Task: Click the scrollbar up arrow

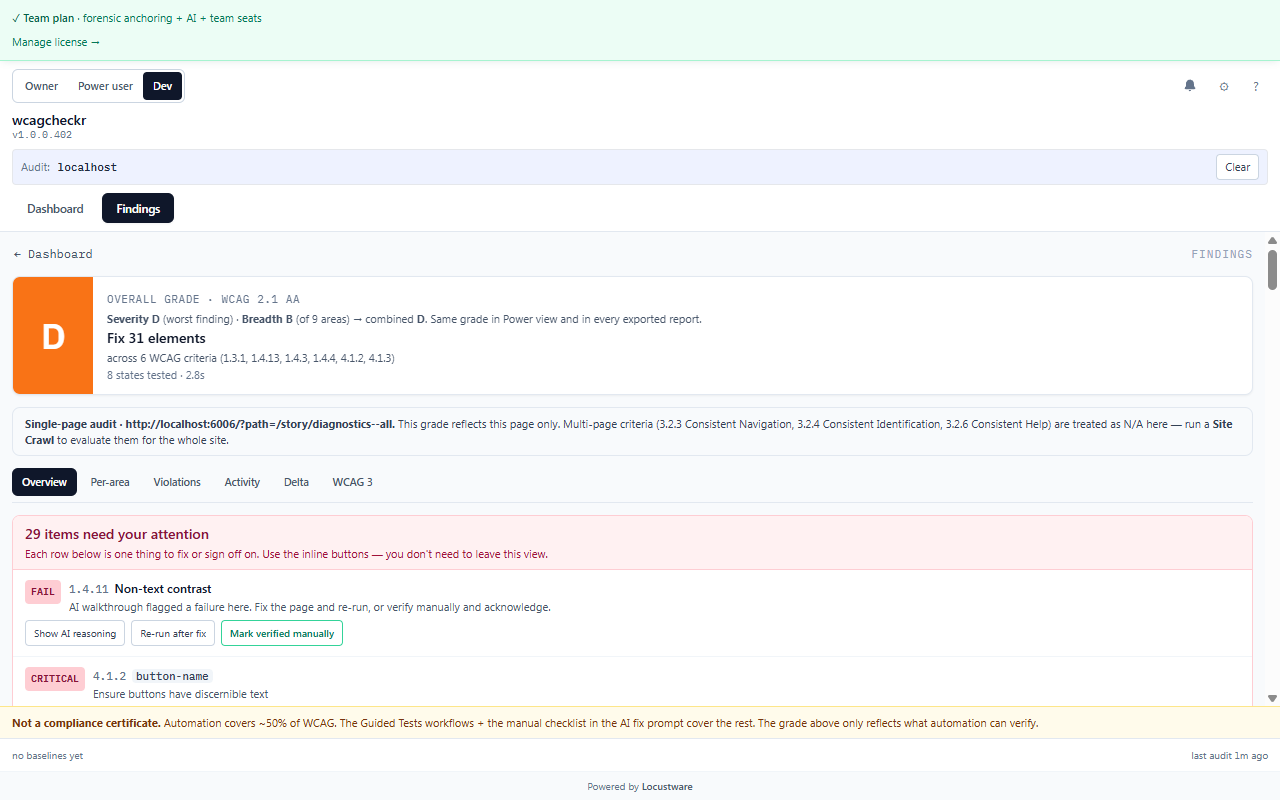Action: 1272,241
